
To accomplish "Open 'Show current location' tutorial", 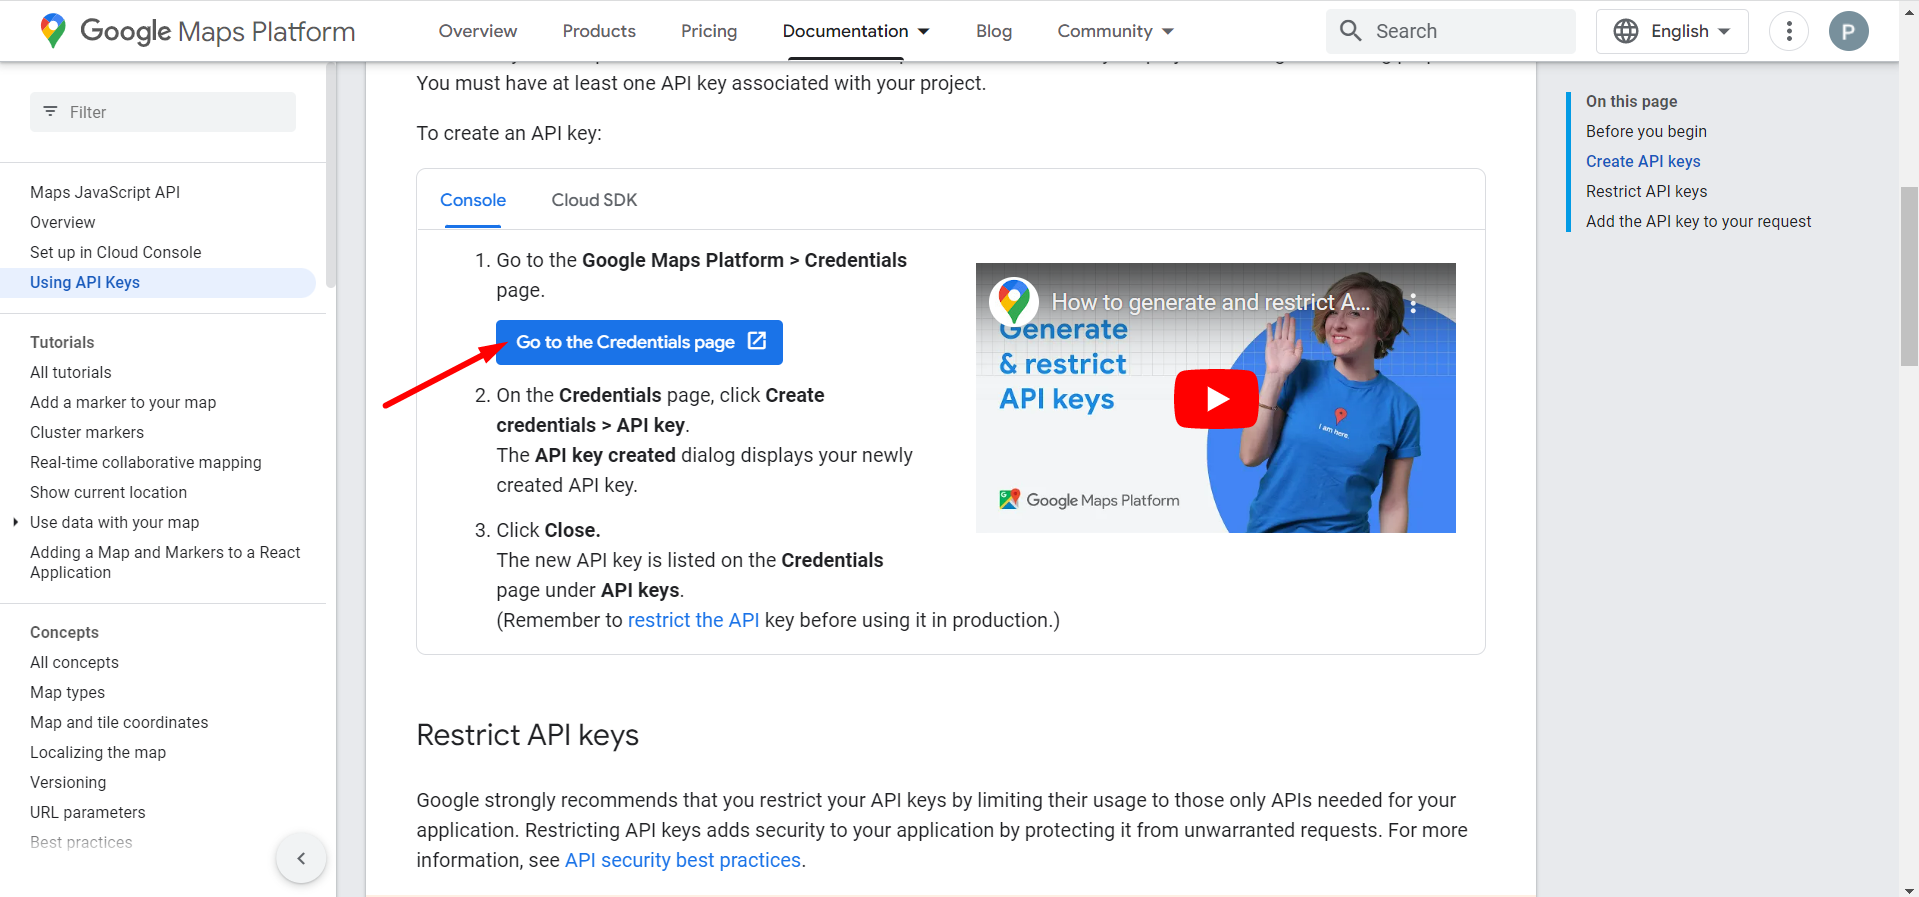I will coord(109,492).
